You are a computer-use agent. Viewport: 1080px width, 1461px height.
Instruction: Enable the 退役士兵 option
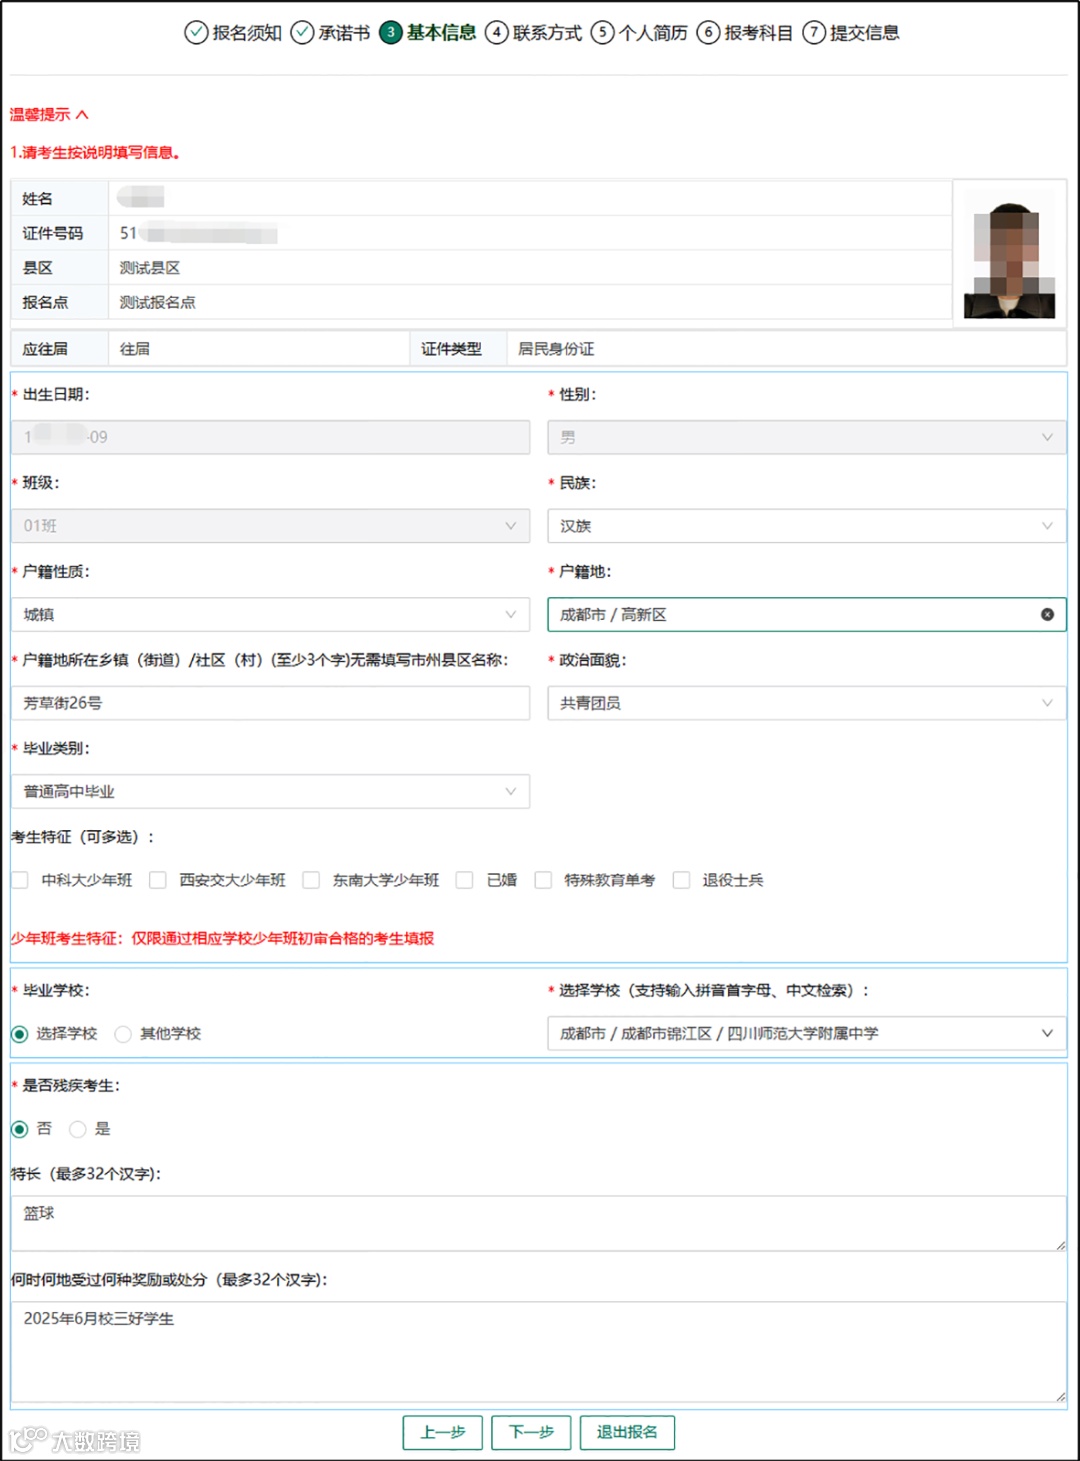click(681, 880)
